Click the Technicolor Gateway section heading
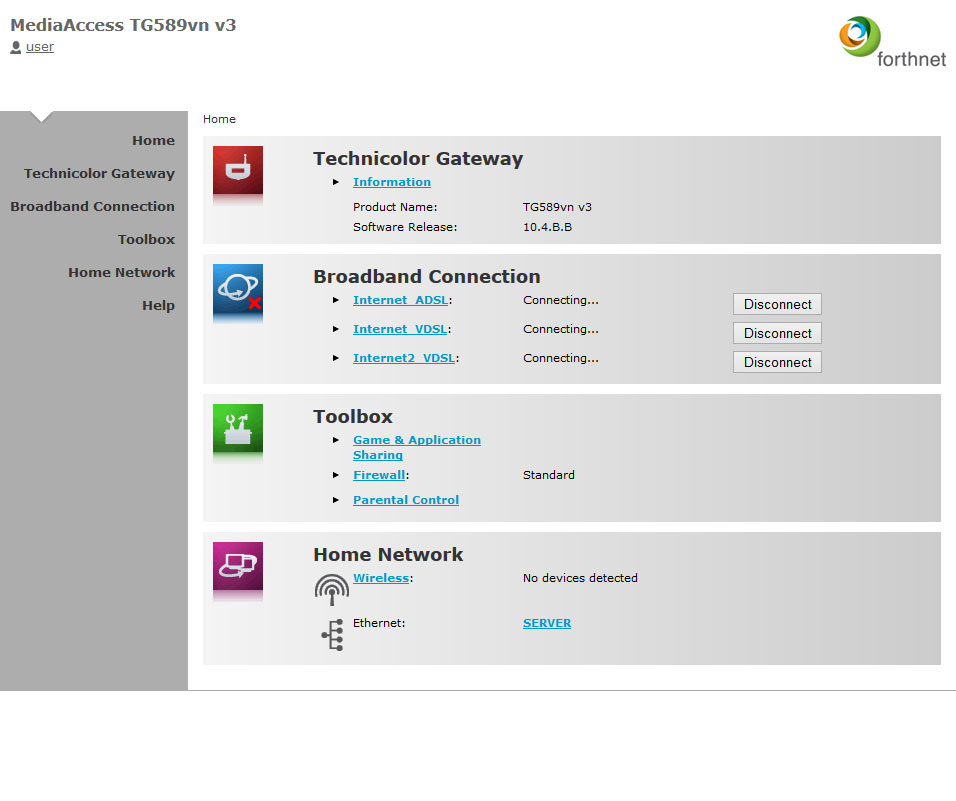 418,158
